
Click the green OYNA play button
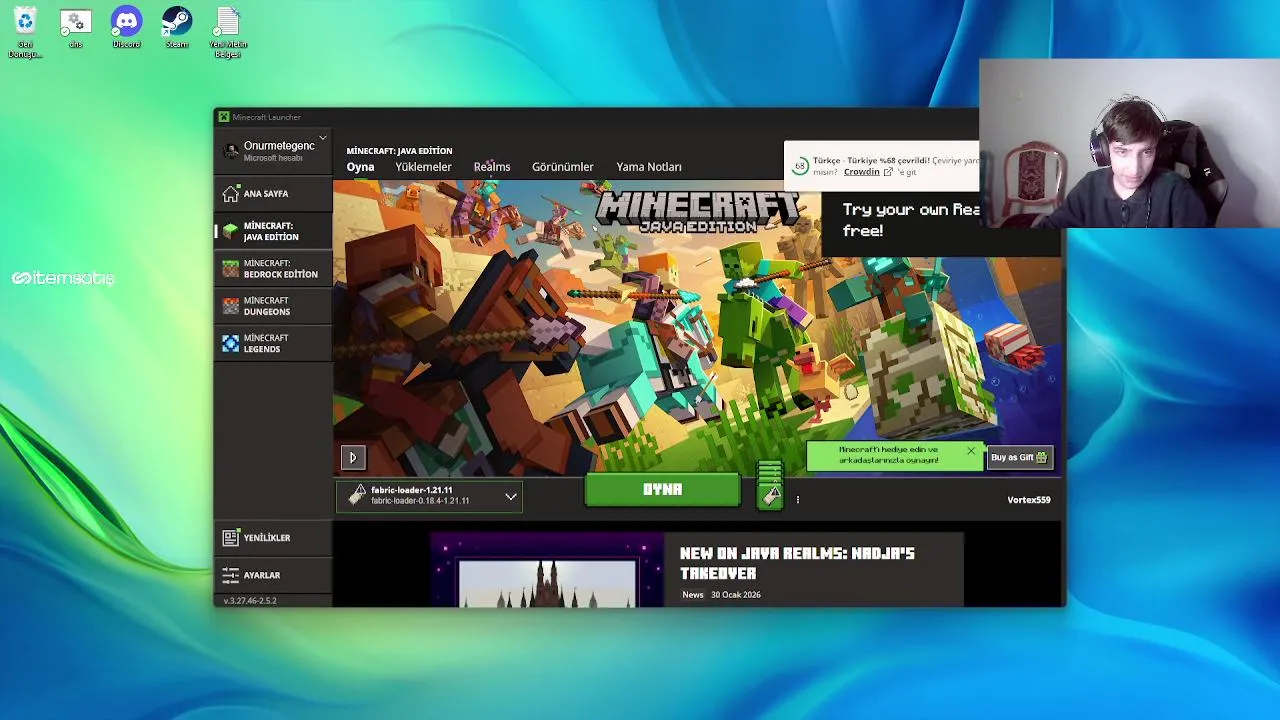tap(662, 490)
